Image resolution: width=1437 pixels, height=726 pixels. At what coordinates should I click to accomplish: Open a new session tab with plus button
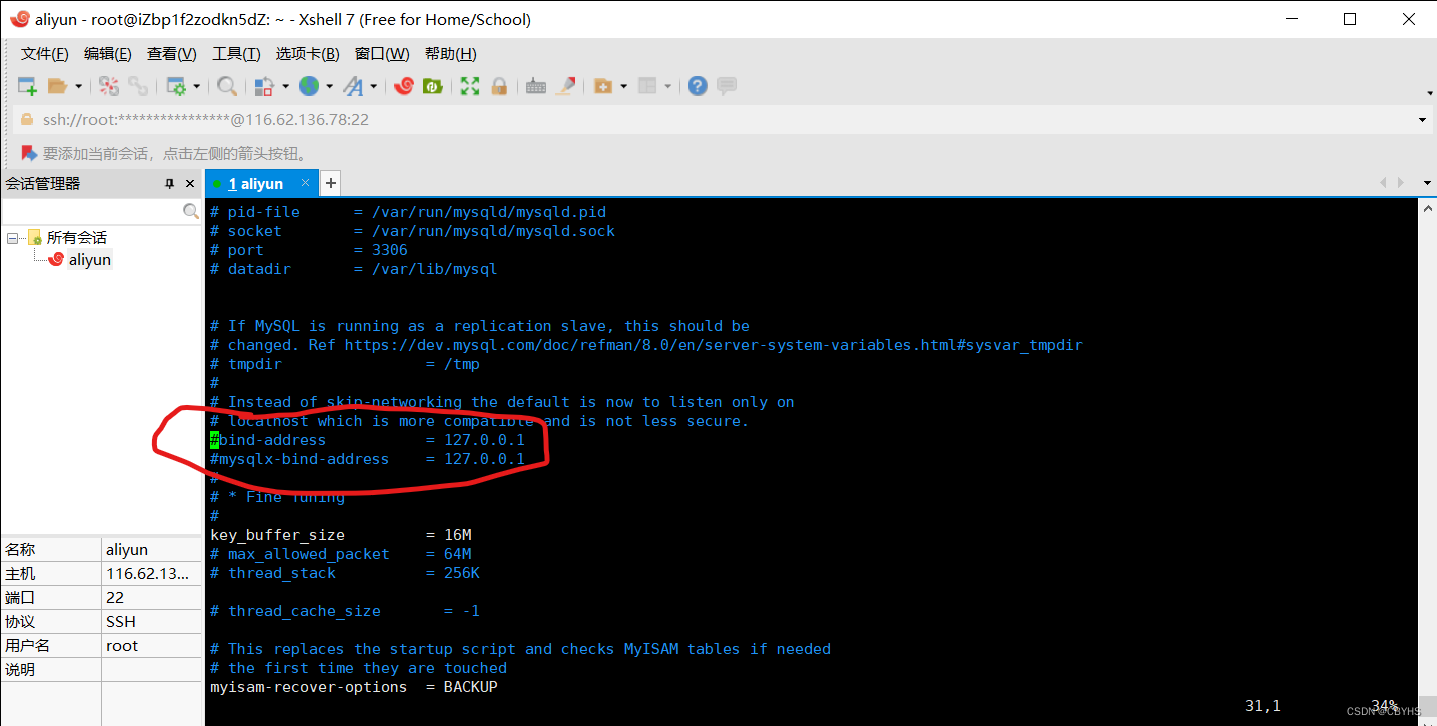[330, 183]
